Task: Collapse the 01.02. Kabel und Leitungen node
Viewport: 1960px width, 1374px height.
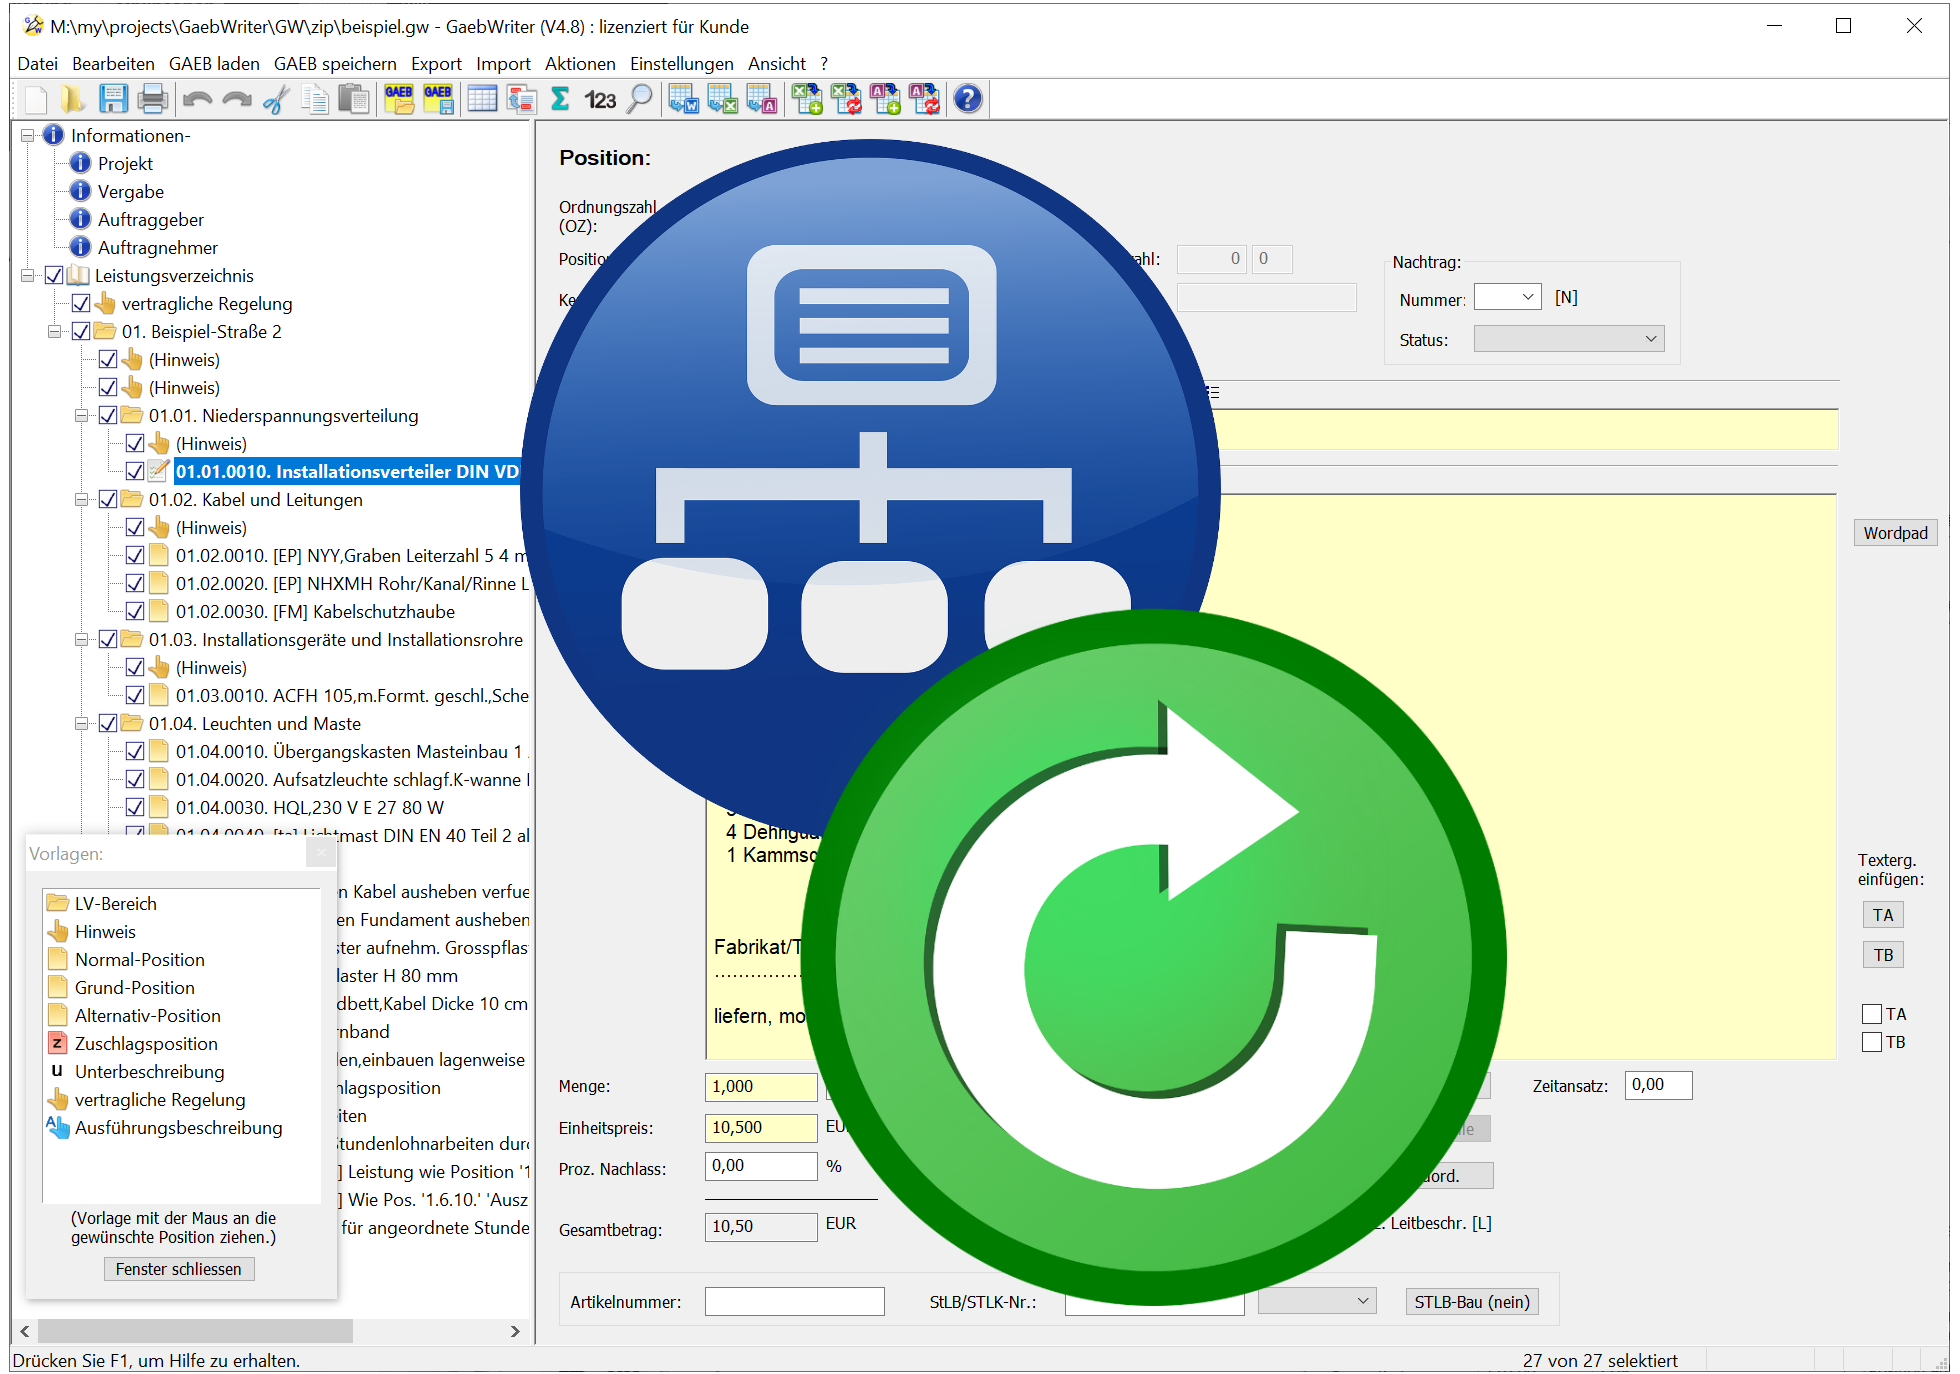Action: (x=82, y=499)
